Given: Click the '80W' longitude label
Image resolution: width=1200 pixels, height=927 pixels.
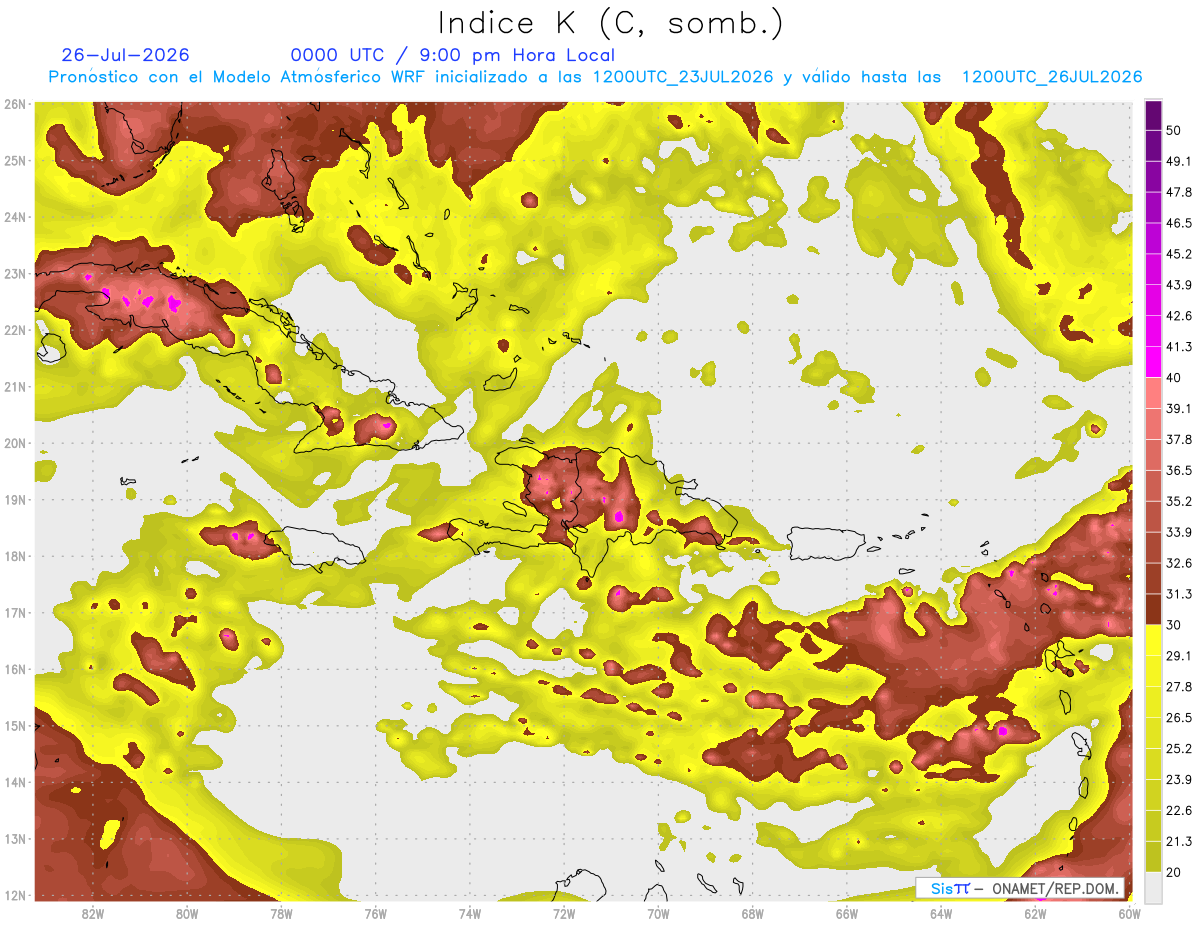Looking at the screenshot, I should [x=187, y=913].
